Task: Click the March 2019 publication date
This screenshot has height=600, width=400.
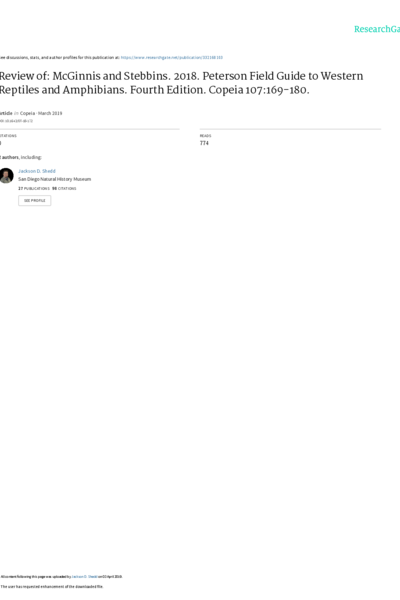Action: [x=50, y=113]
